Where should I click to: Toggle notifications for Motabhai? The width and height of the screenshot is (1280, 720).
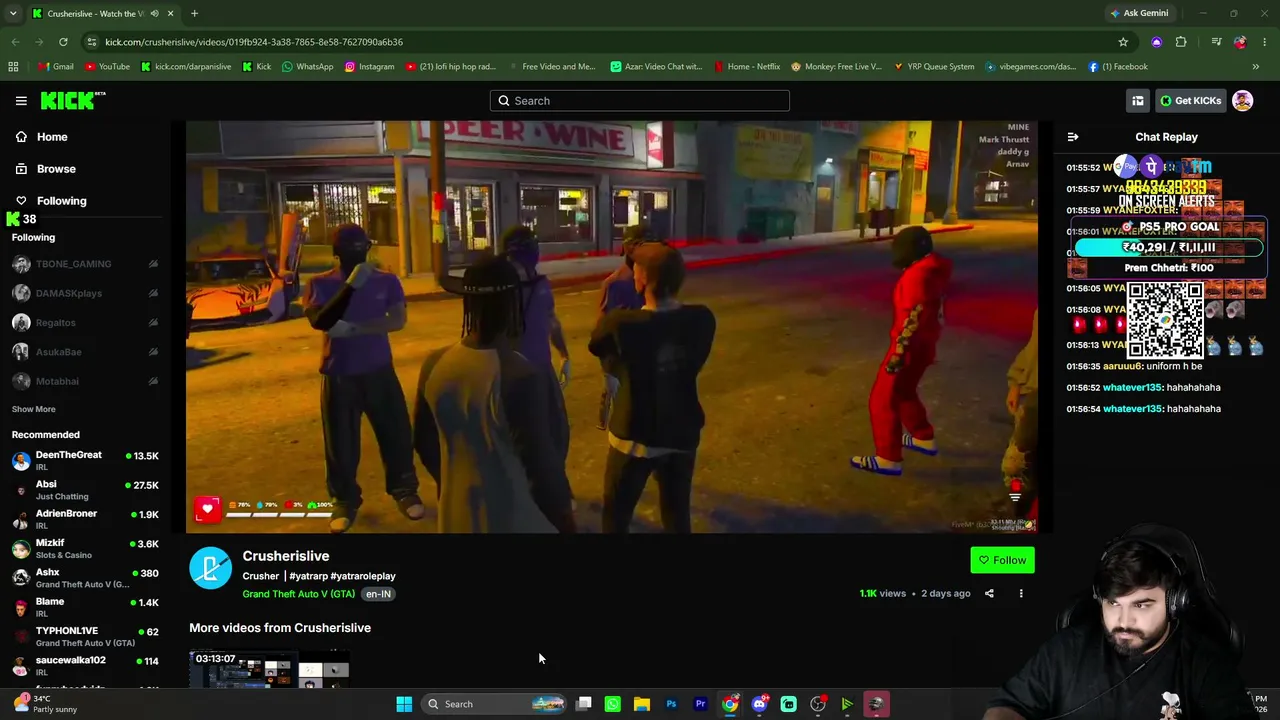click(x=153, y=381)
